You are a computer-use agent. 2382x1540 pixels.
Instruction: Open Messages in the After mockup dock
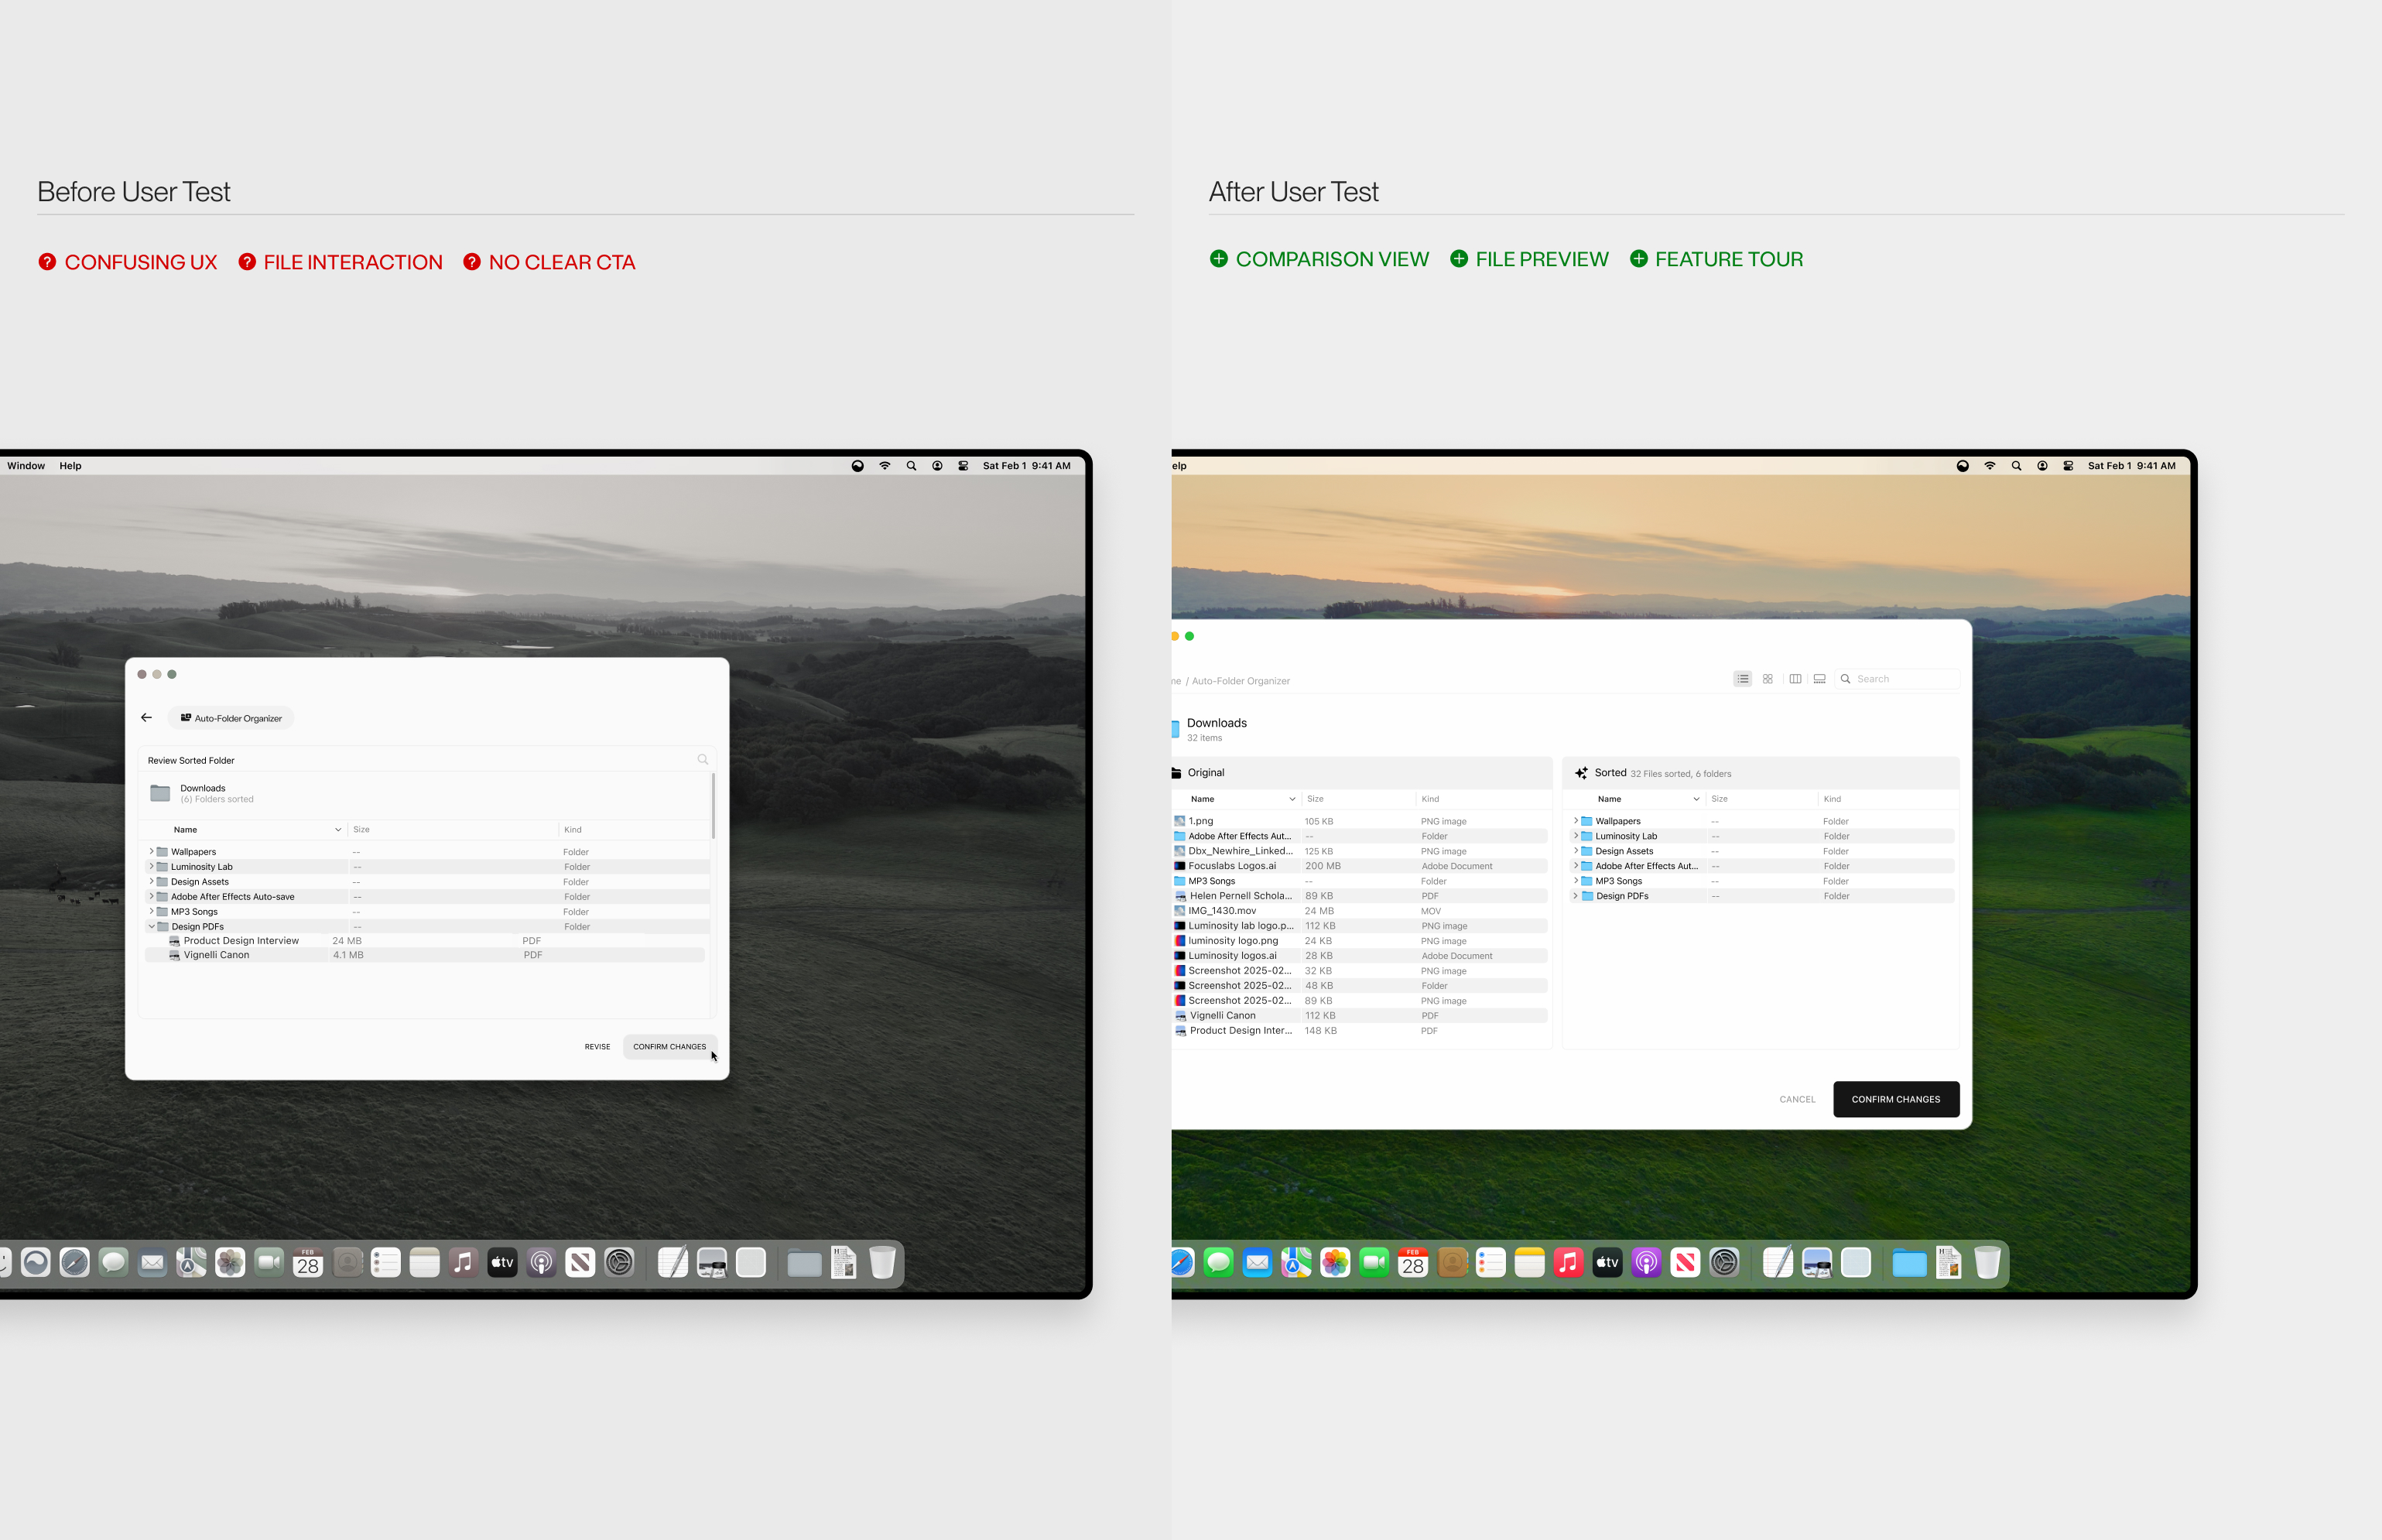(x=1218, y=1263)
